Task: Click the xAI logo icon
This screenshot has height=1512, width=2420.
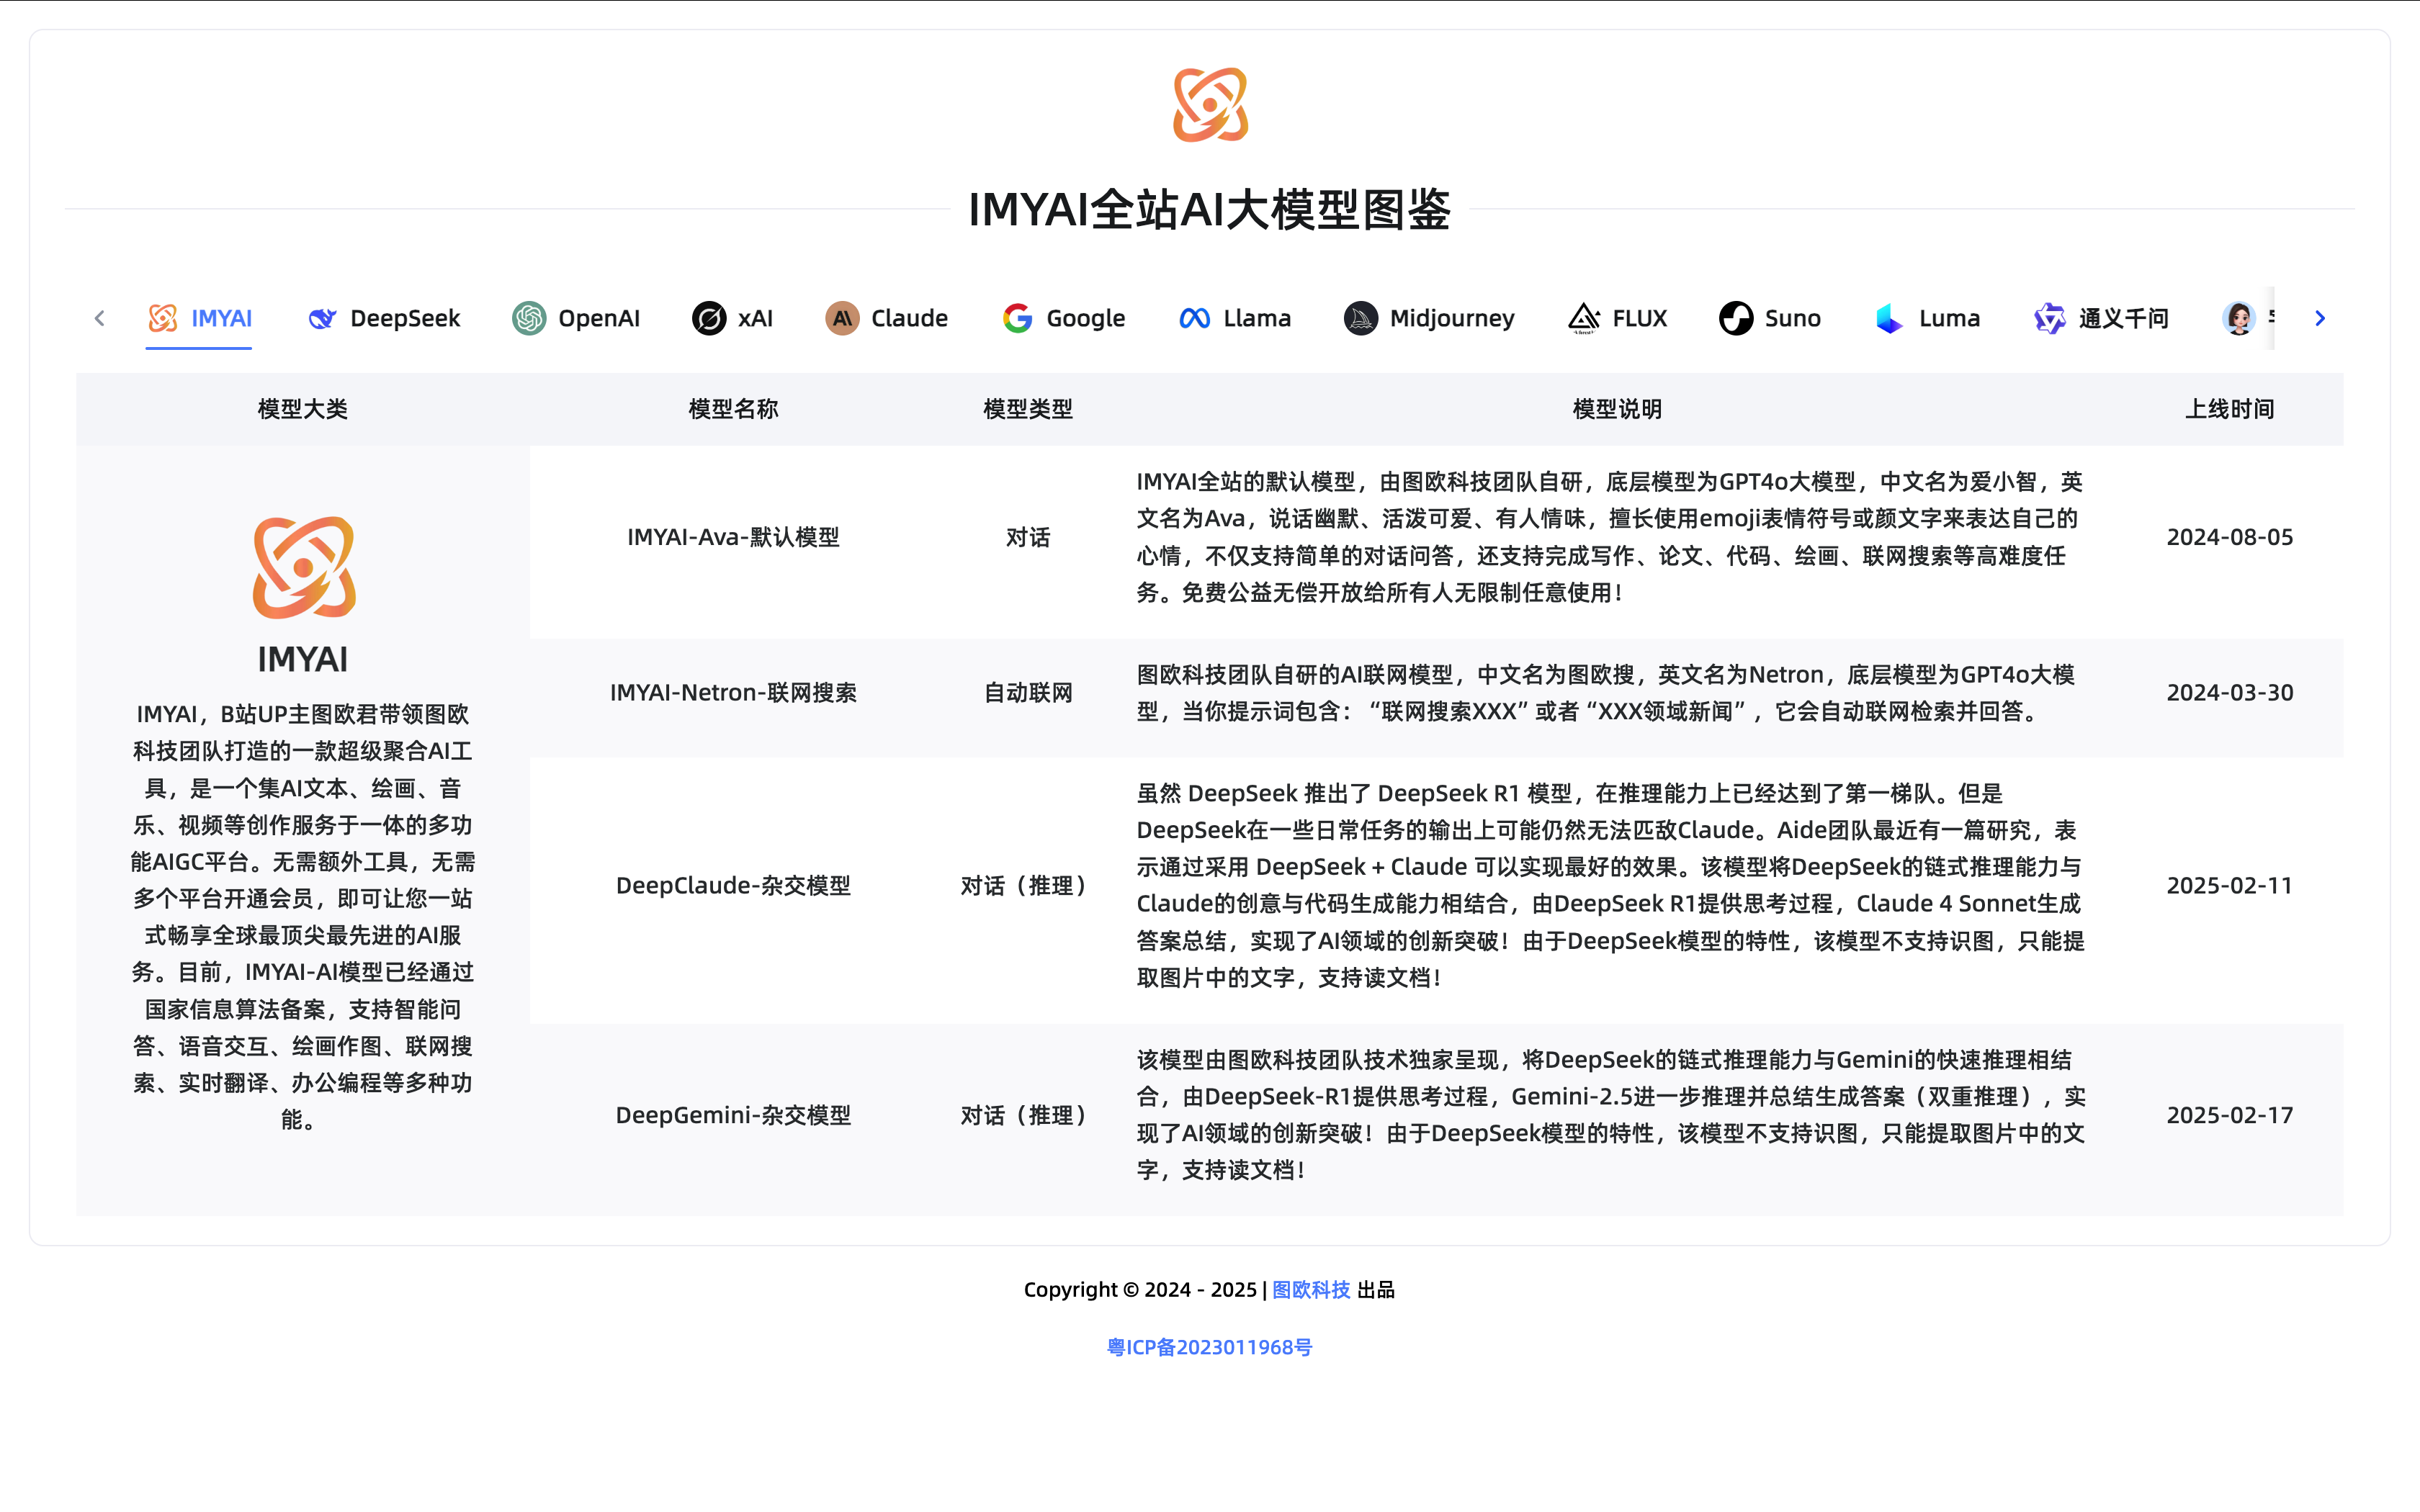Action: click(x=709, y=318)
